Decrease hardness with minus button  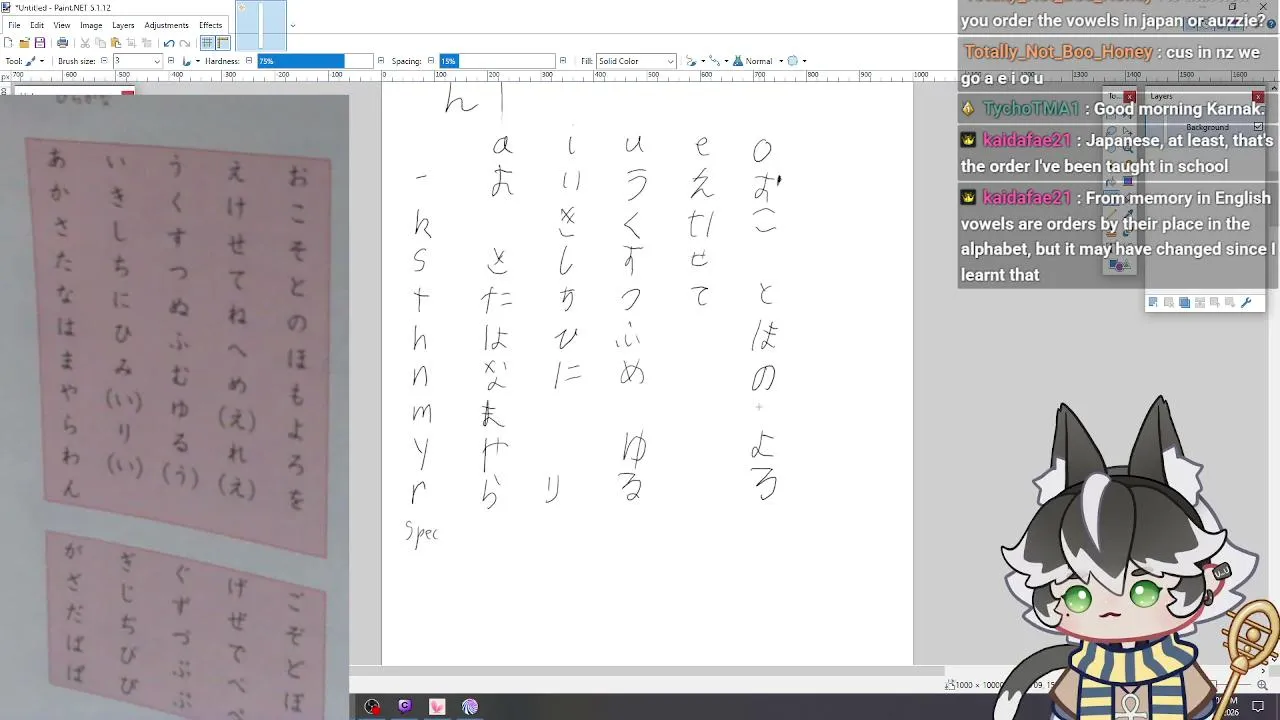pos(249,61)
